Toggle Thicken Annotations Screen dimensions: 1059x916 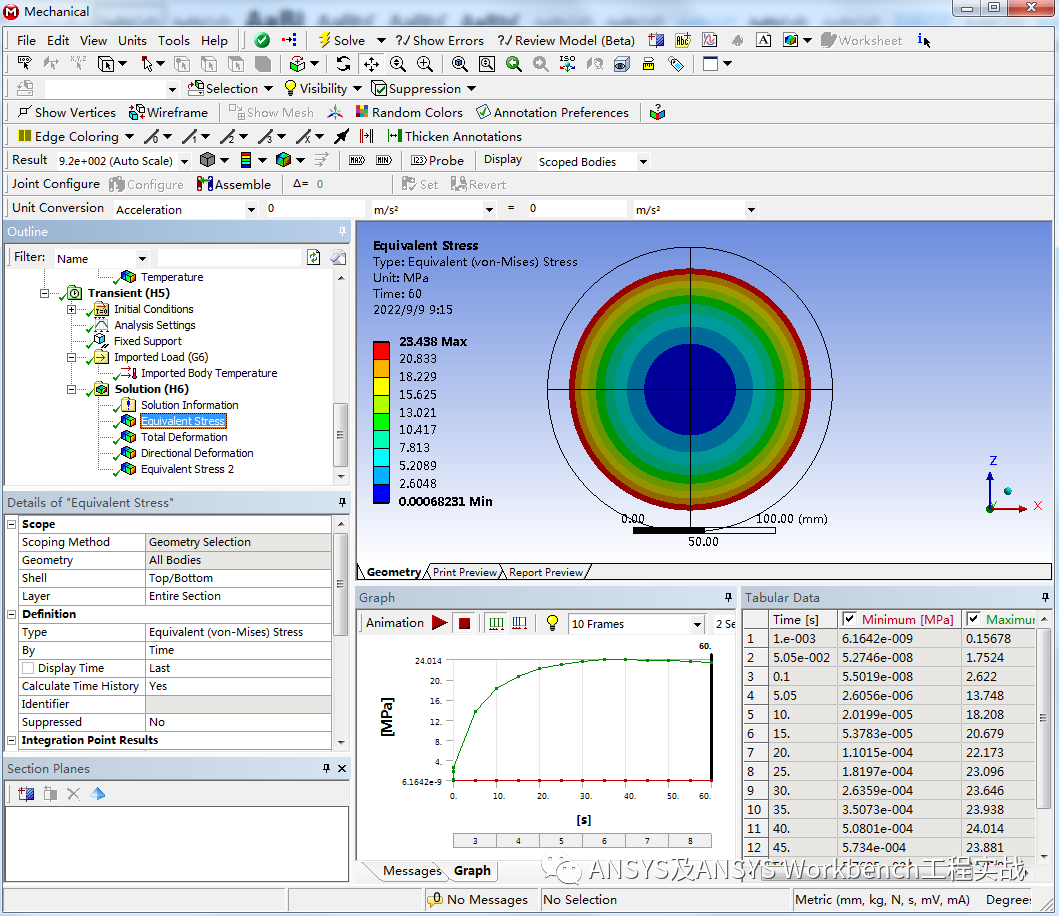click(455, 136)
